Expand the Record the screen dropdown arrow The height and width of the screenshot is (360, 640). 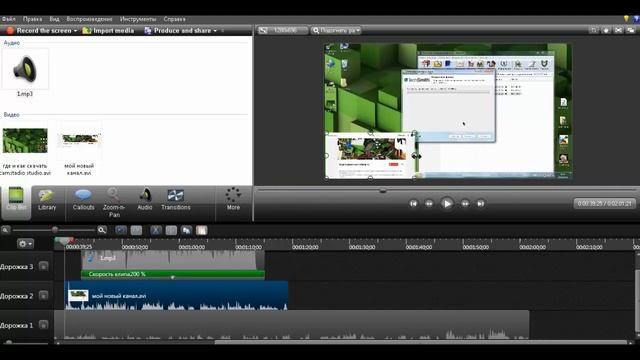(76, 31)
